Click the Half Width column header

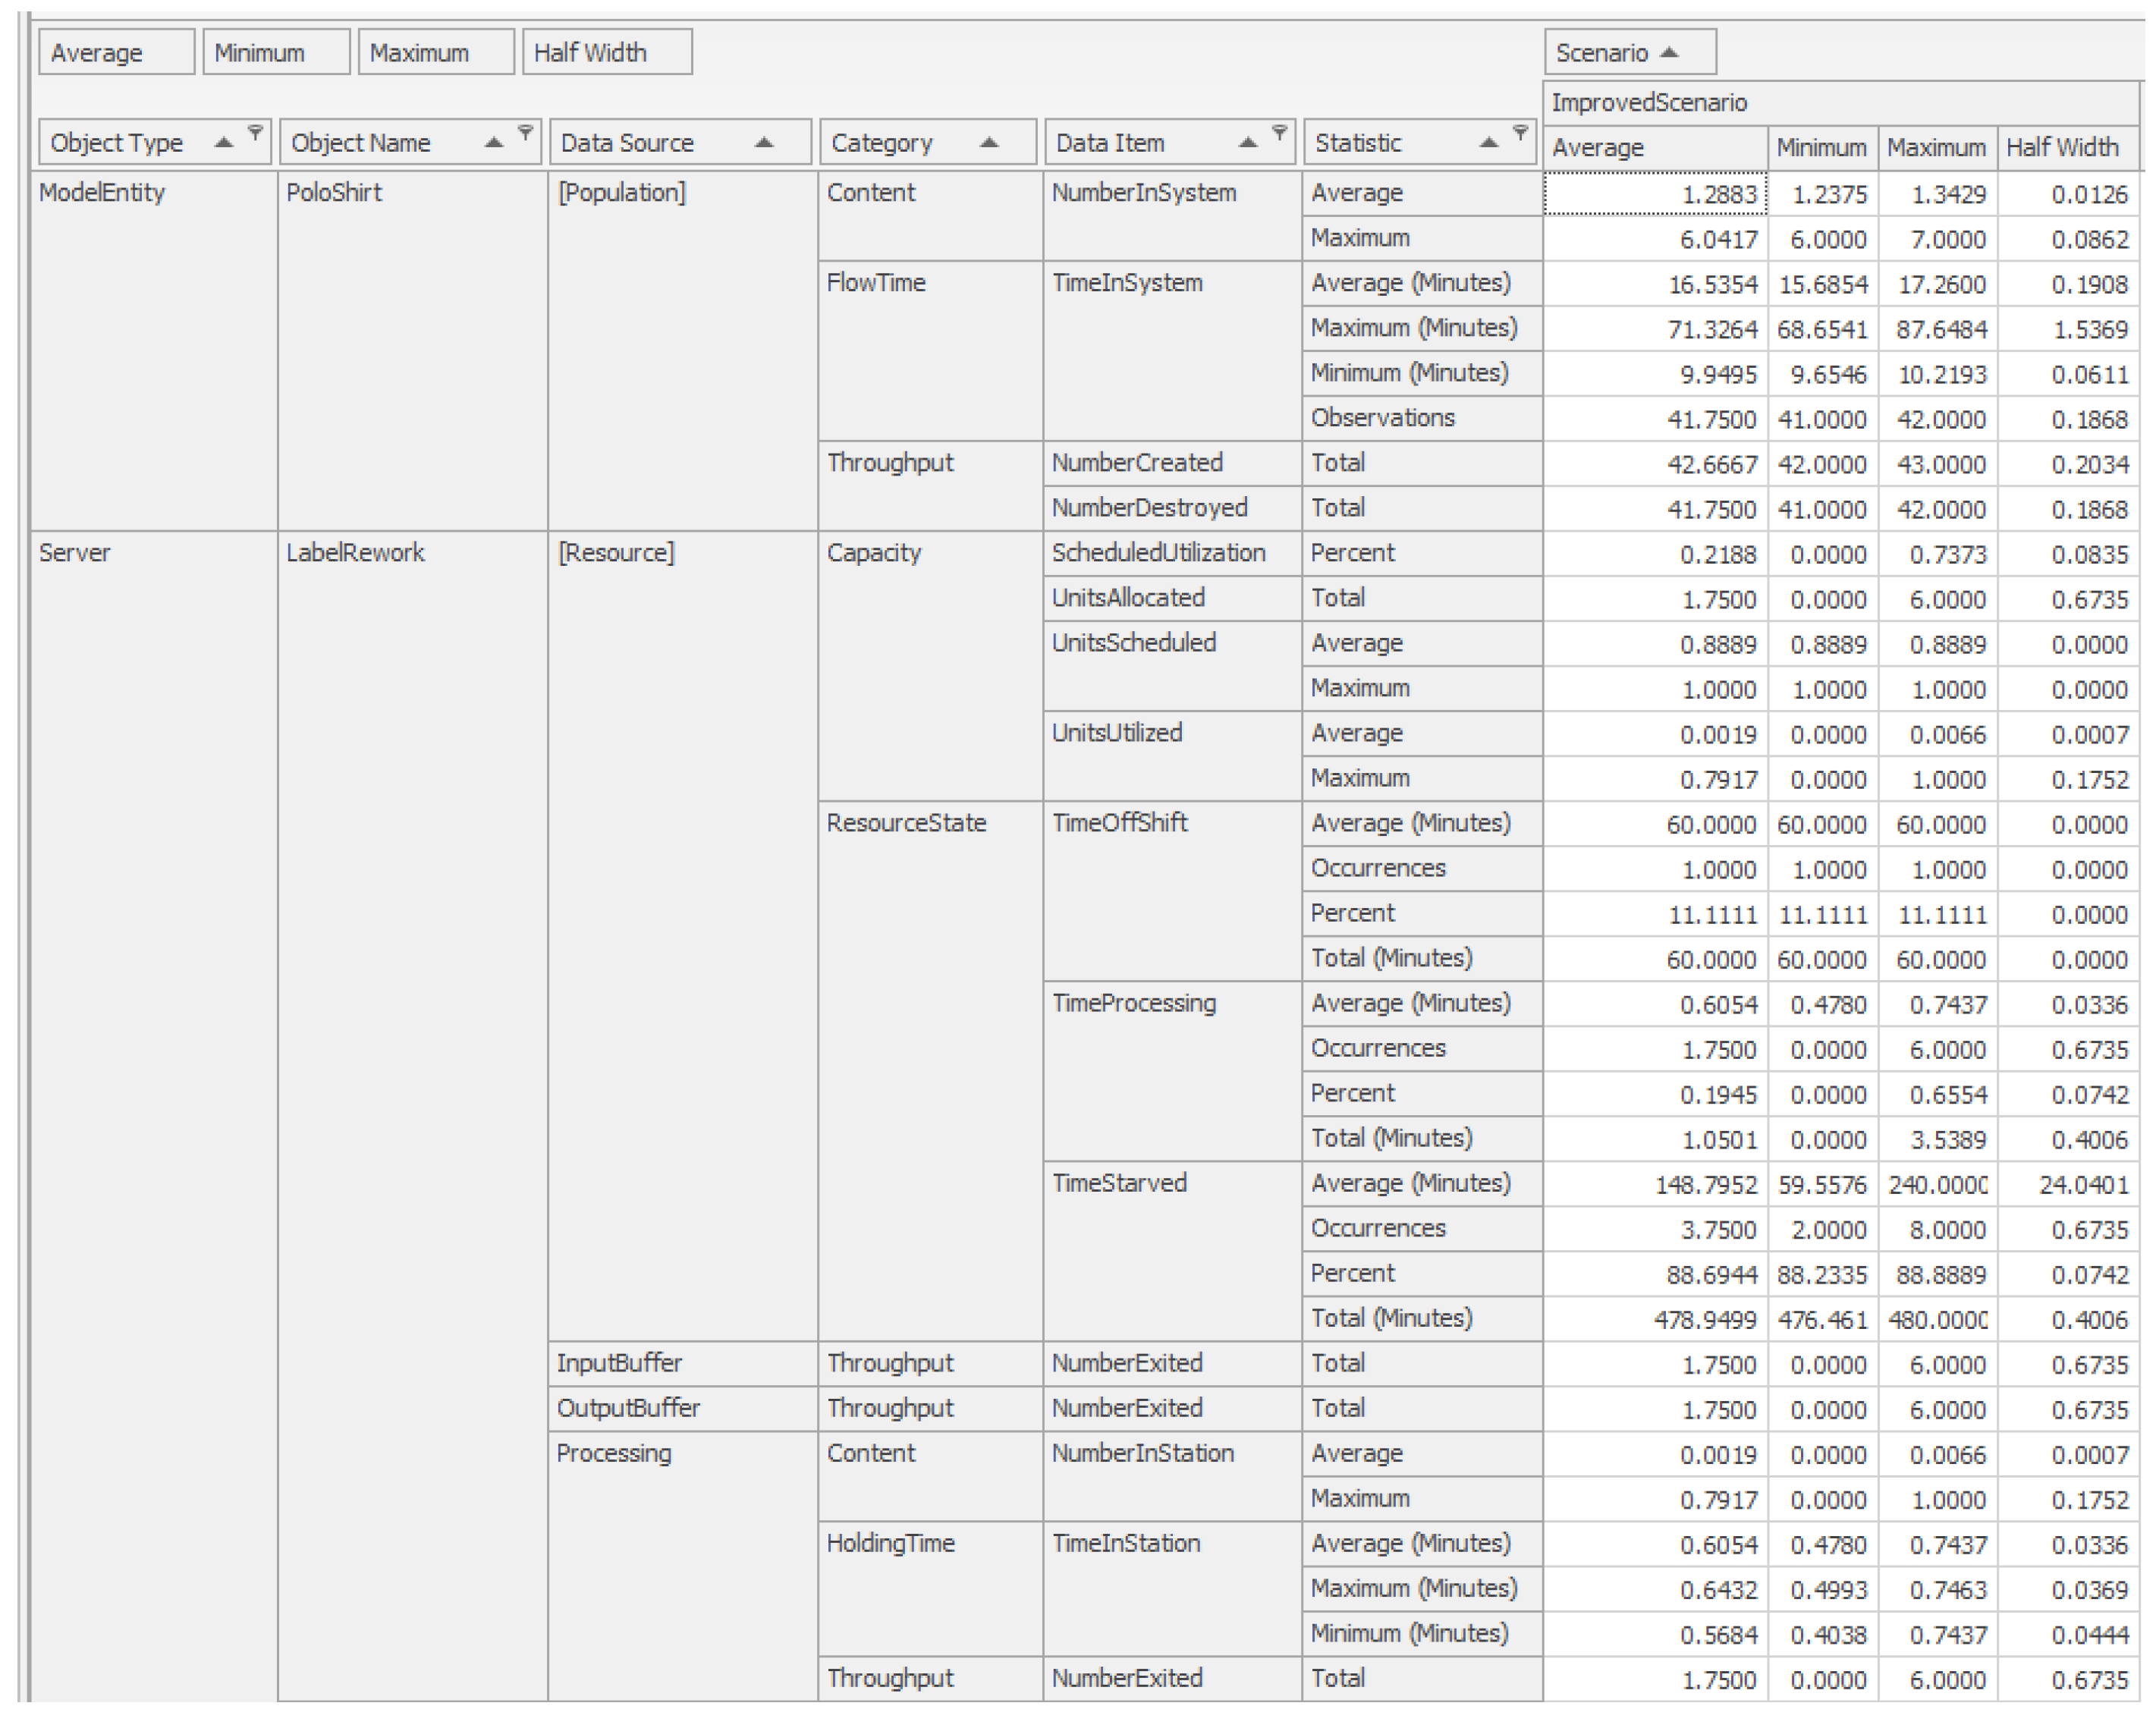point(2066,148)
